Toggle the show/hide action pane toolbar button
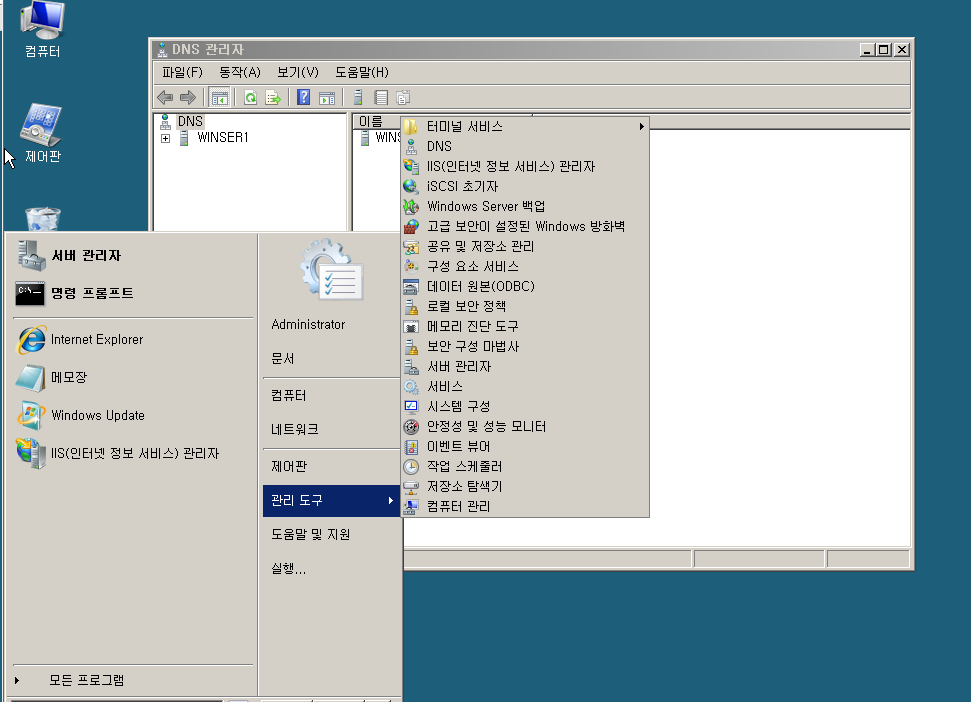The height and width of the screenshot is (702, 971). point(326,97)
